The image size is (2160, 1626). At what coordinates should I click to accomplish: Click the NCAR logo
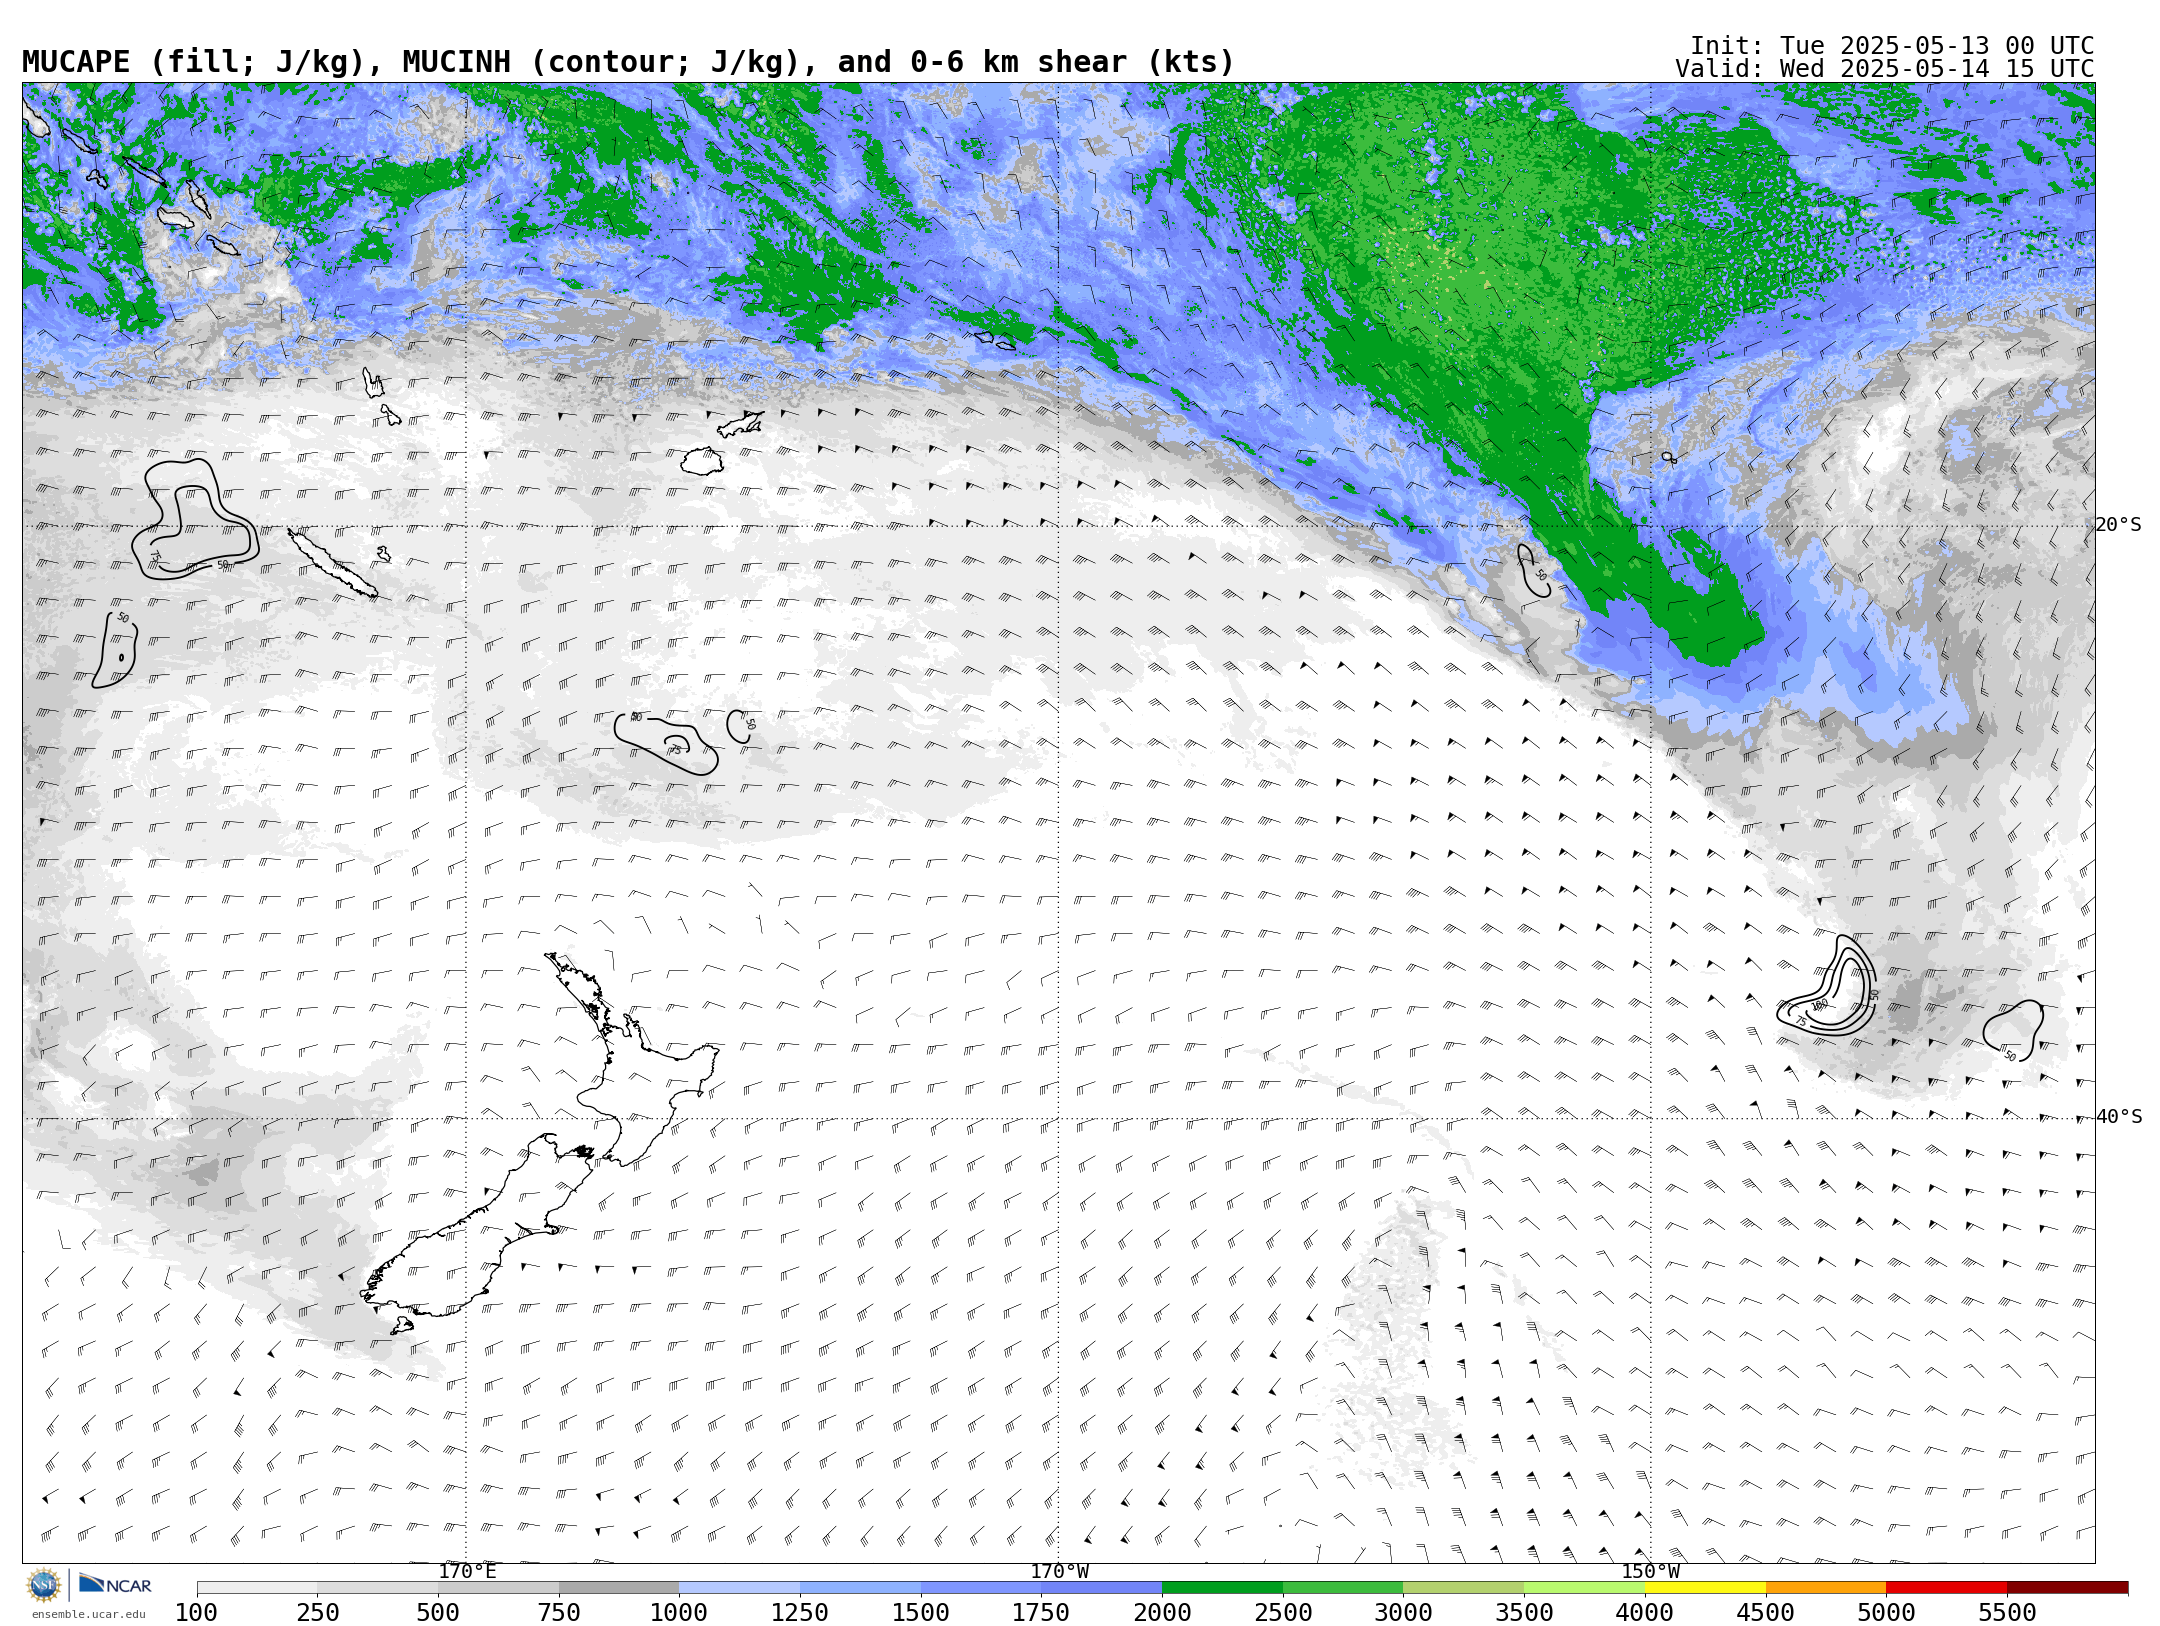click(115, 1584)
